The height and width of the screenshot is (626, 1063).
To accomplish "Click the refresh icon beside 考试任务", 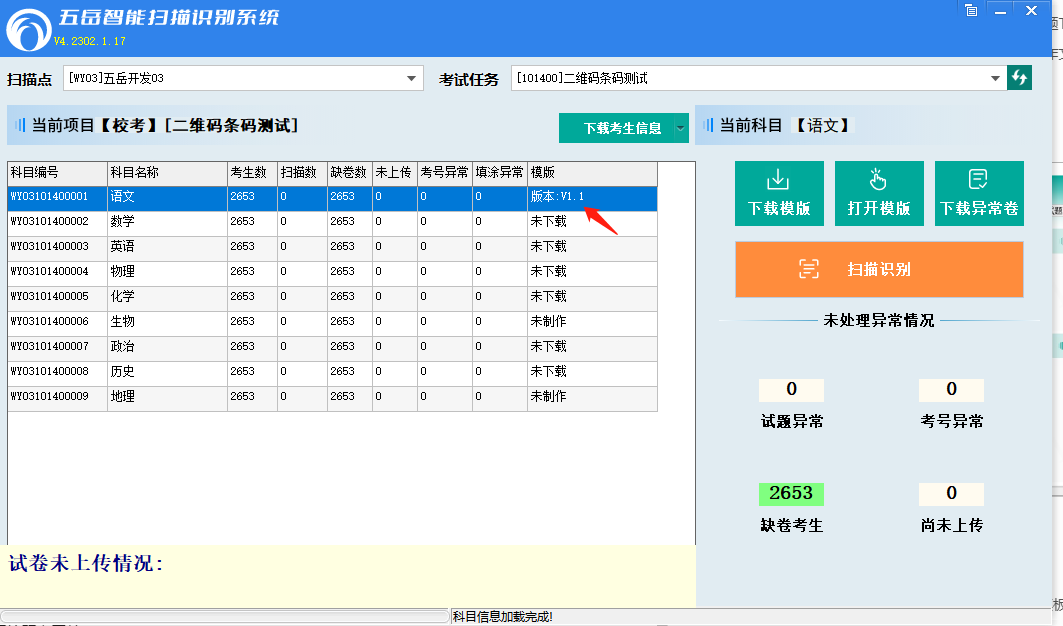I will point(1019,78).
